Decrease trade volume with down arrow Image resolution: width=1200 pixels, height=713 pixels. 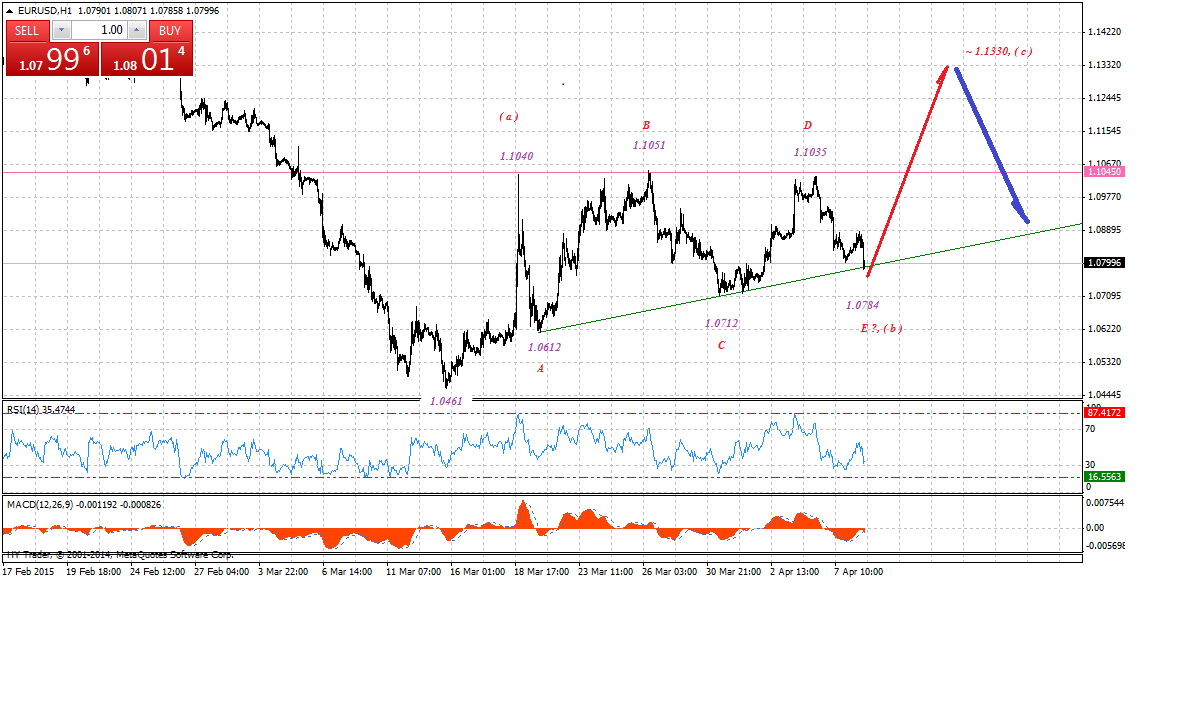(62, 31)
